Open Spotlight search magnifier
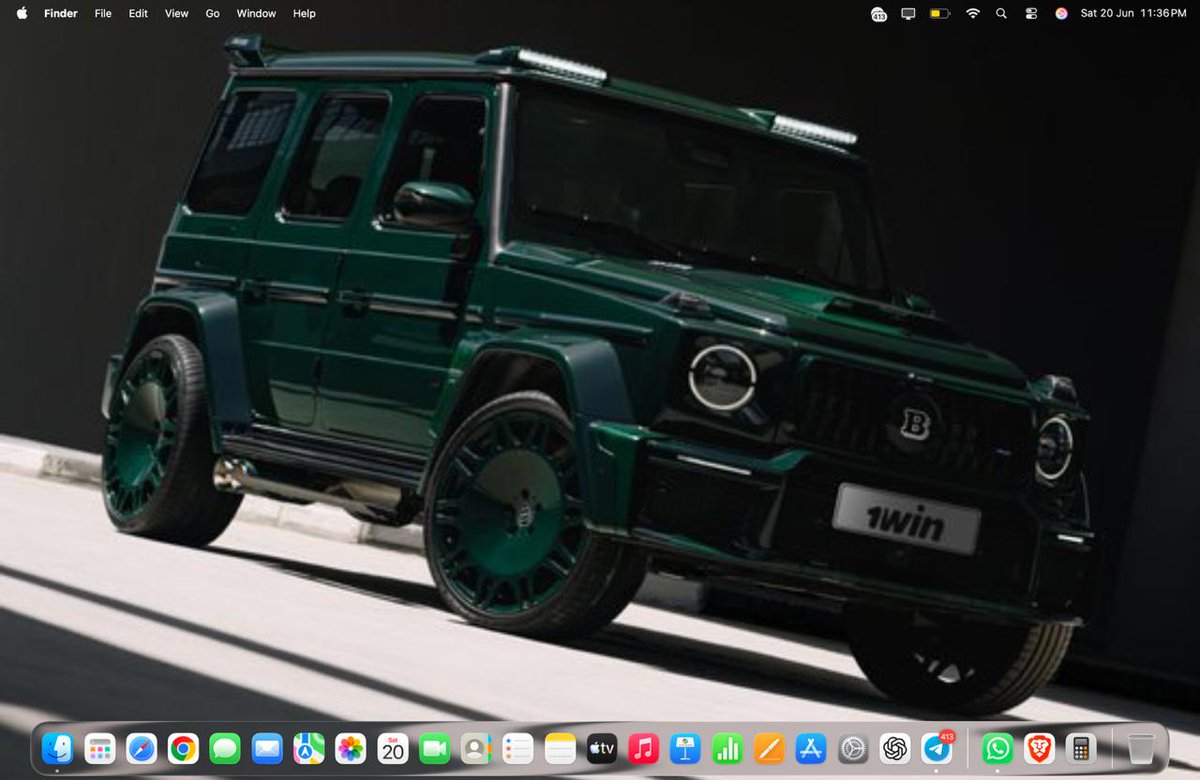Screen dimensions: 1200x780 (x=1001, y=13)
